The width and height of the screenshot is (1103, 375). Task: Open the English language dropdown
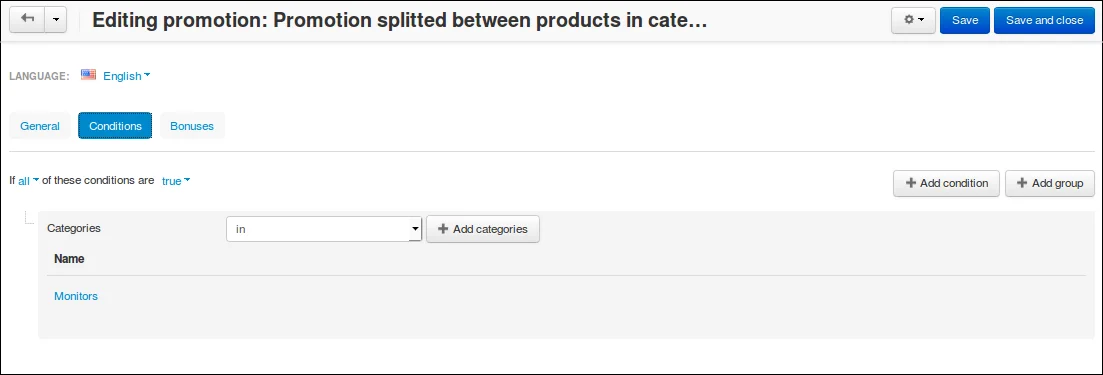127,76
